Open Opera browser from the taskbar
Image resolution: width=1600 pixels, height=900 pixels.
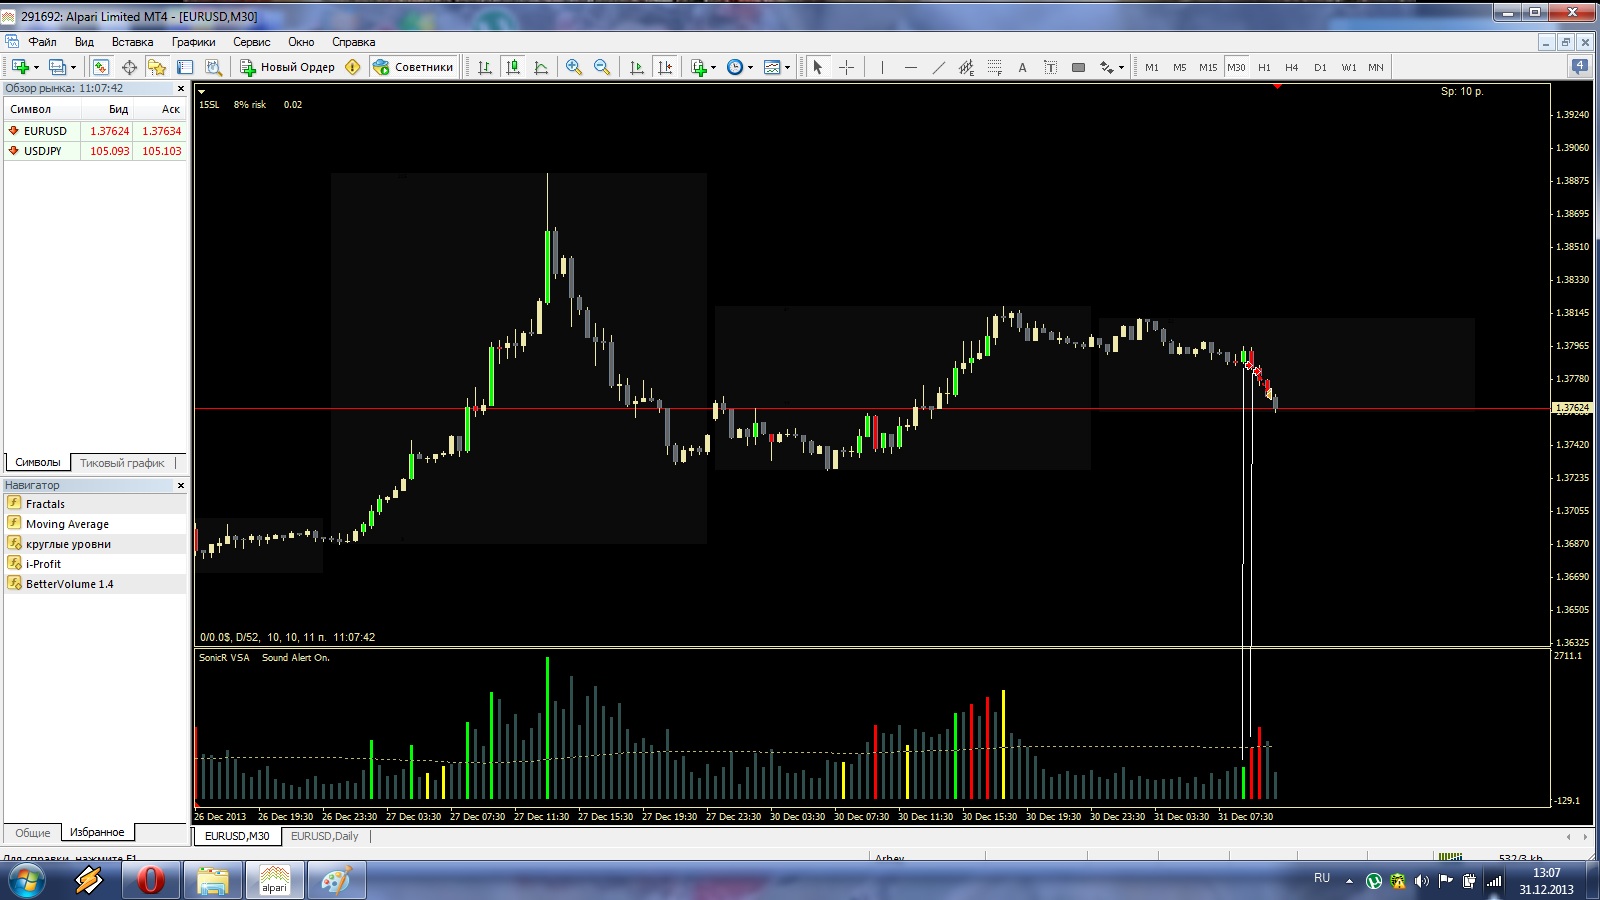[150, 881]
